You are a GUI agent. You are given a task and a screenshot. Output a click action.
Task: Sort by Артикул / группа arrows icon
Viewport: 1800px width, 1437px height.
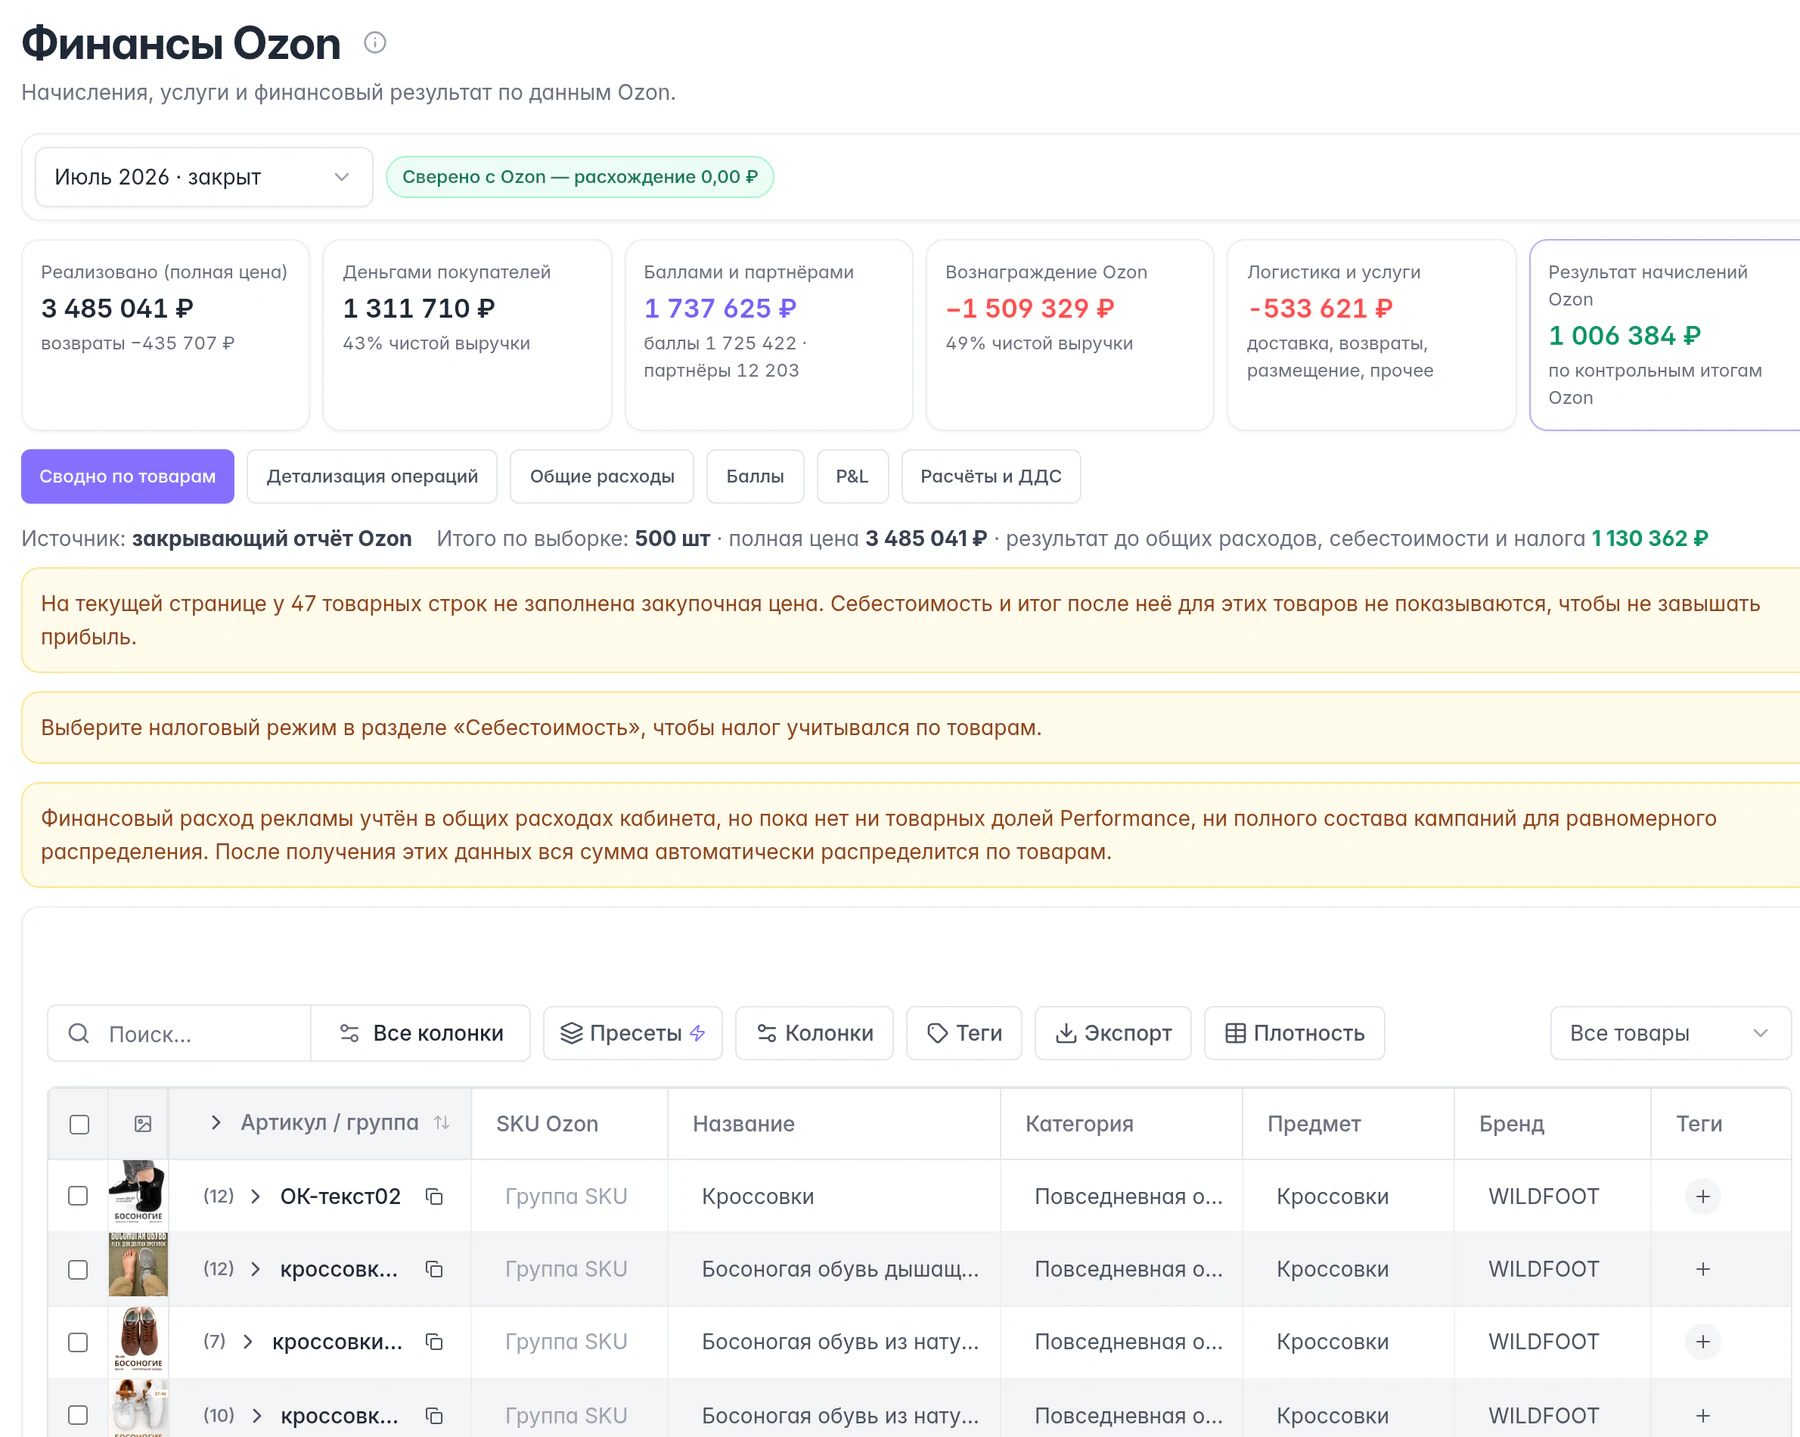point(442,1123)
